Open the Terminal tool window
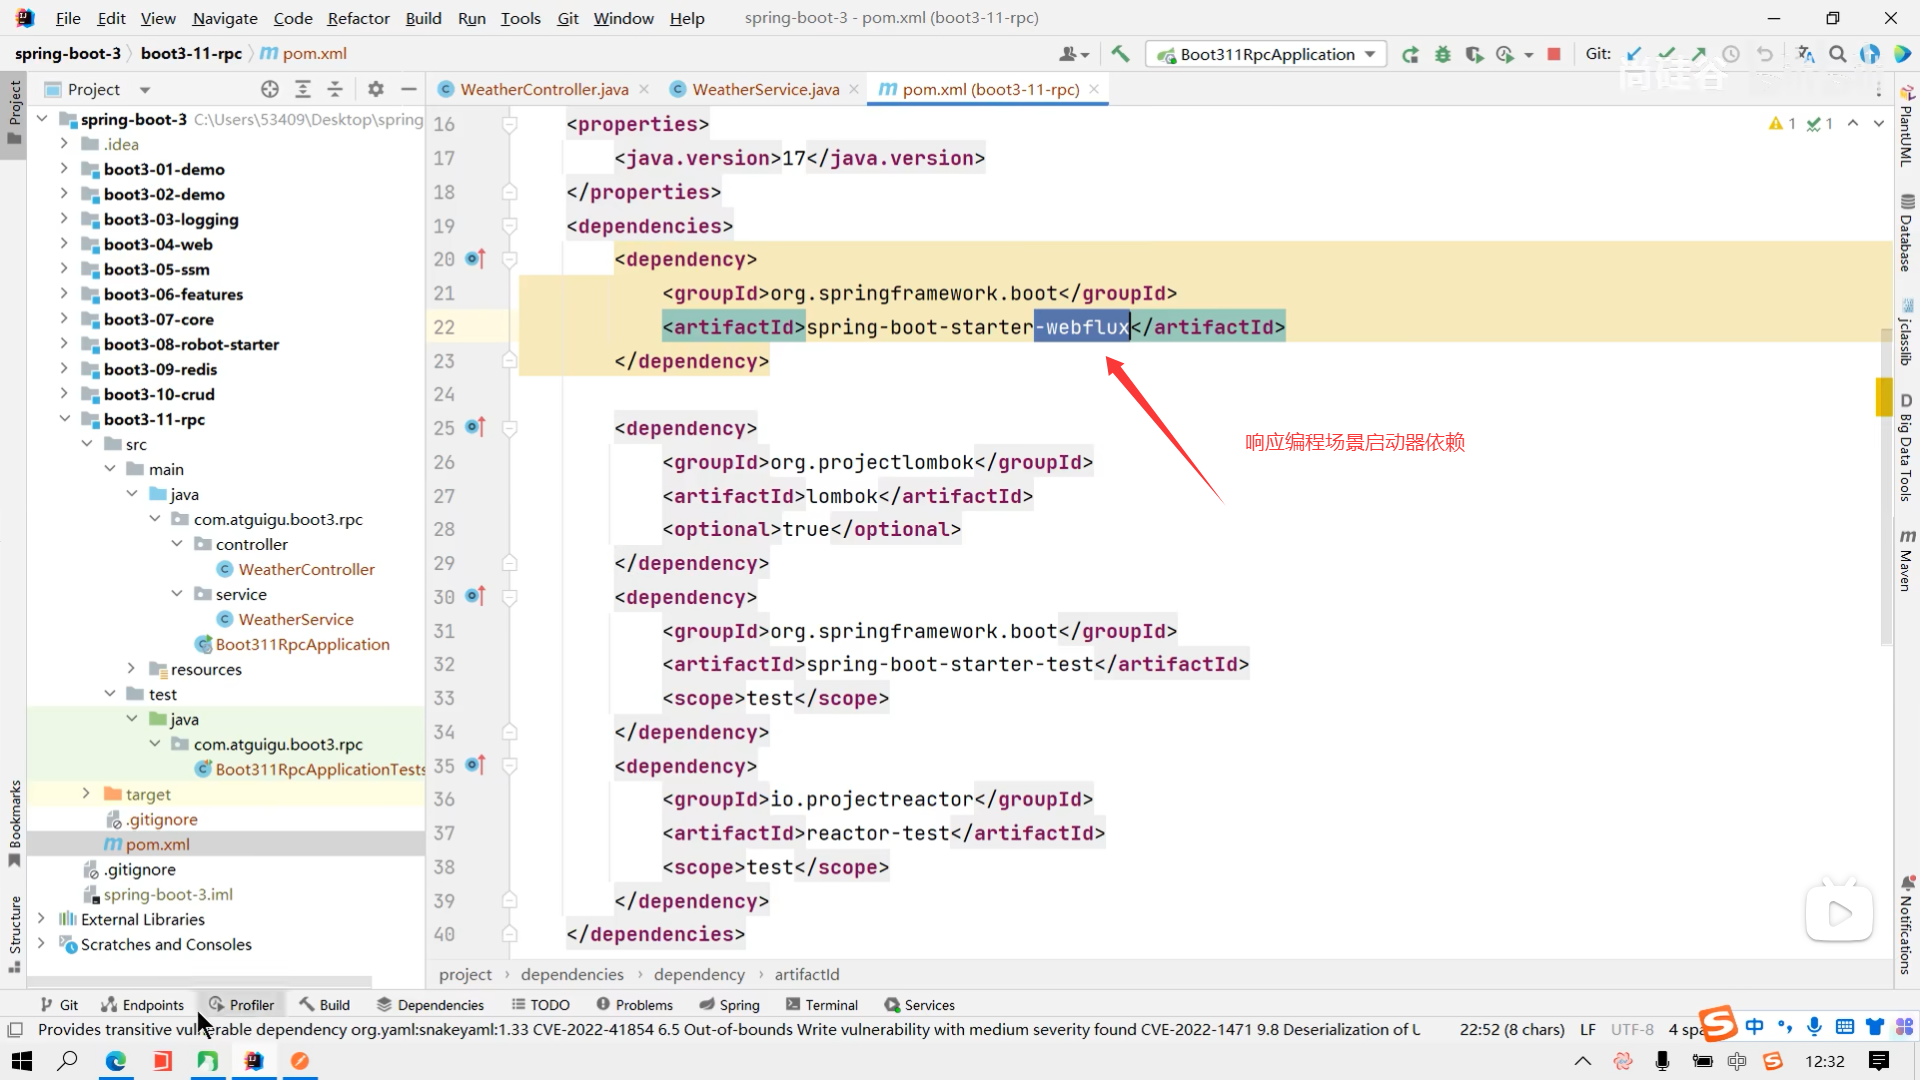This screenshot has height=1080, width=1920. 822,1005
